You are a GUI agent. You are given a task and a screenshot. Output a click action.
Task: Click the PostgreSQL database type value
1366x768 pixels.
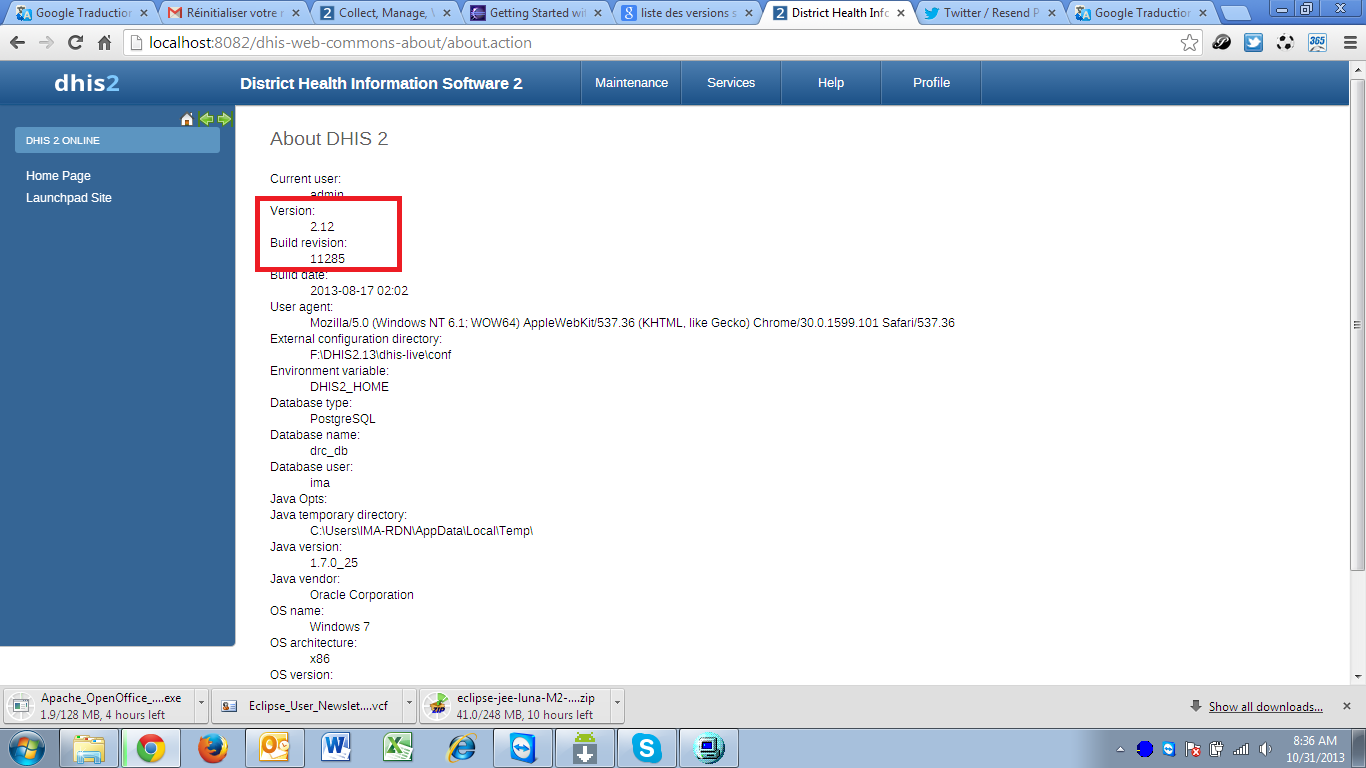tap(343, 419)
